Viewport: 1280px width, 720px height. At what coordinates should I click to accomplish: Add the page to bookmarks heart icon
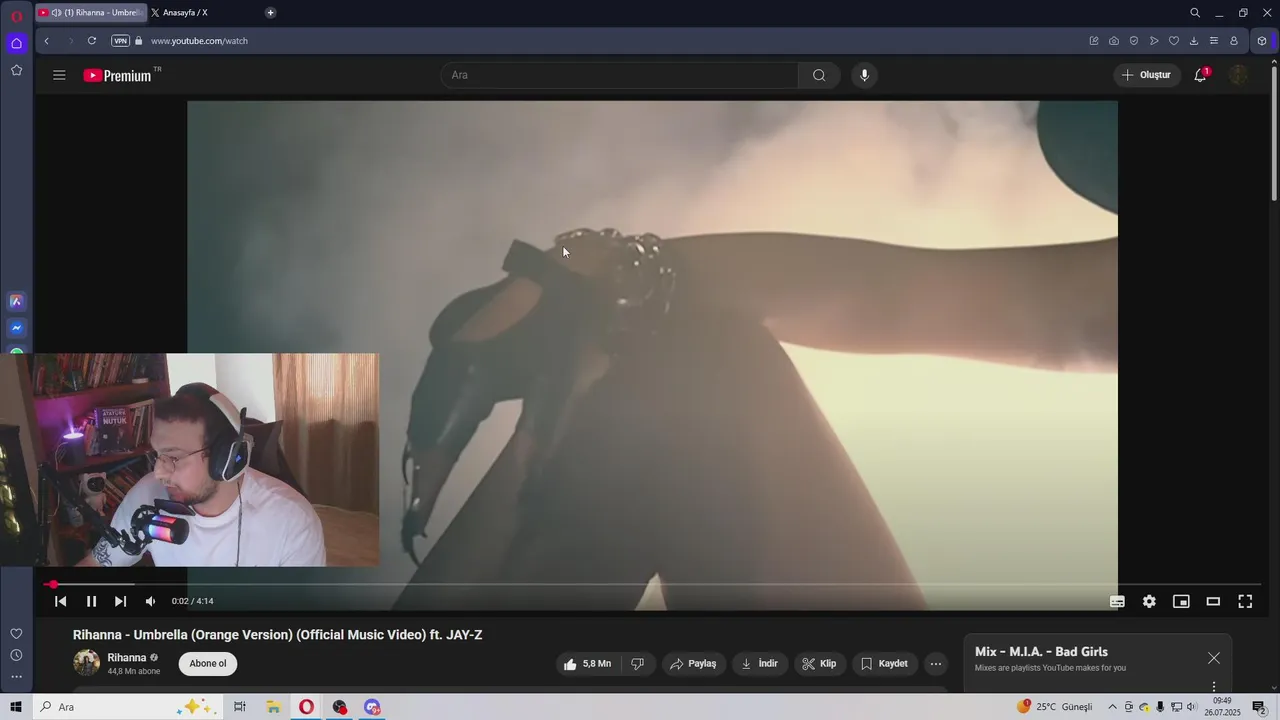coord(1174,41)
